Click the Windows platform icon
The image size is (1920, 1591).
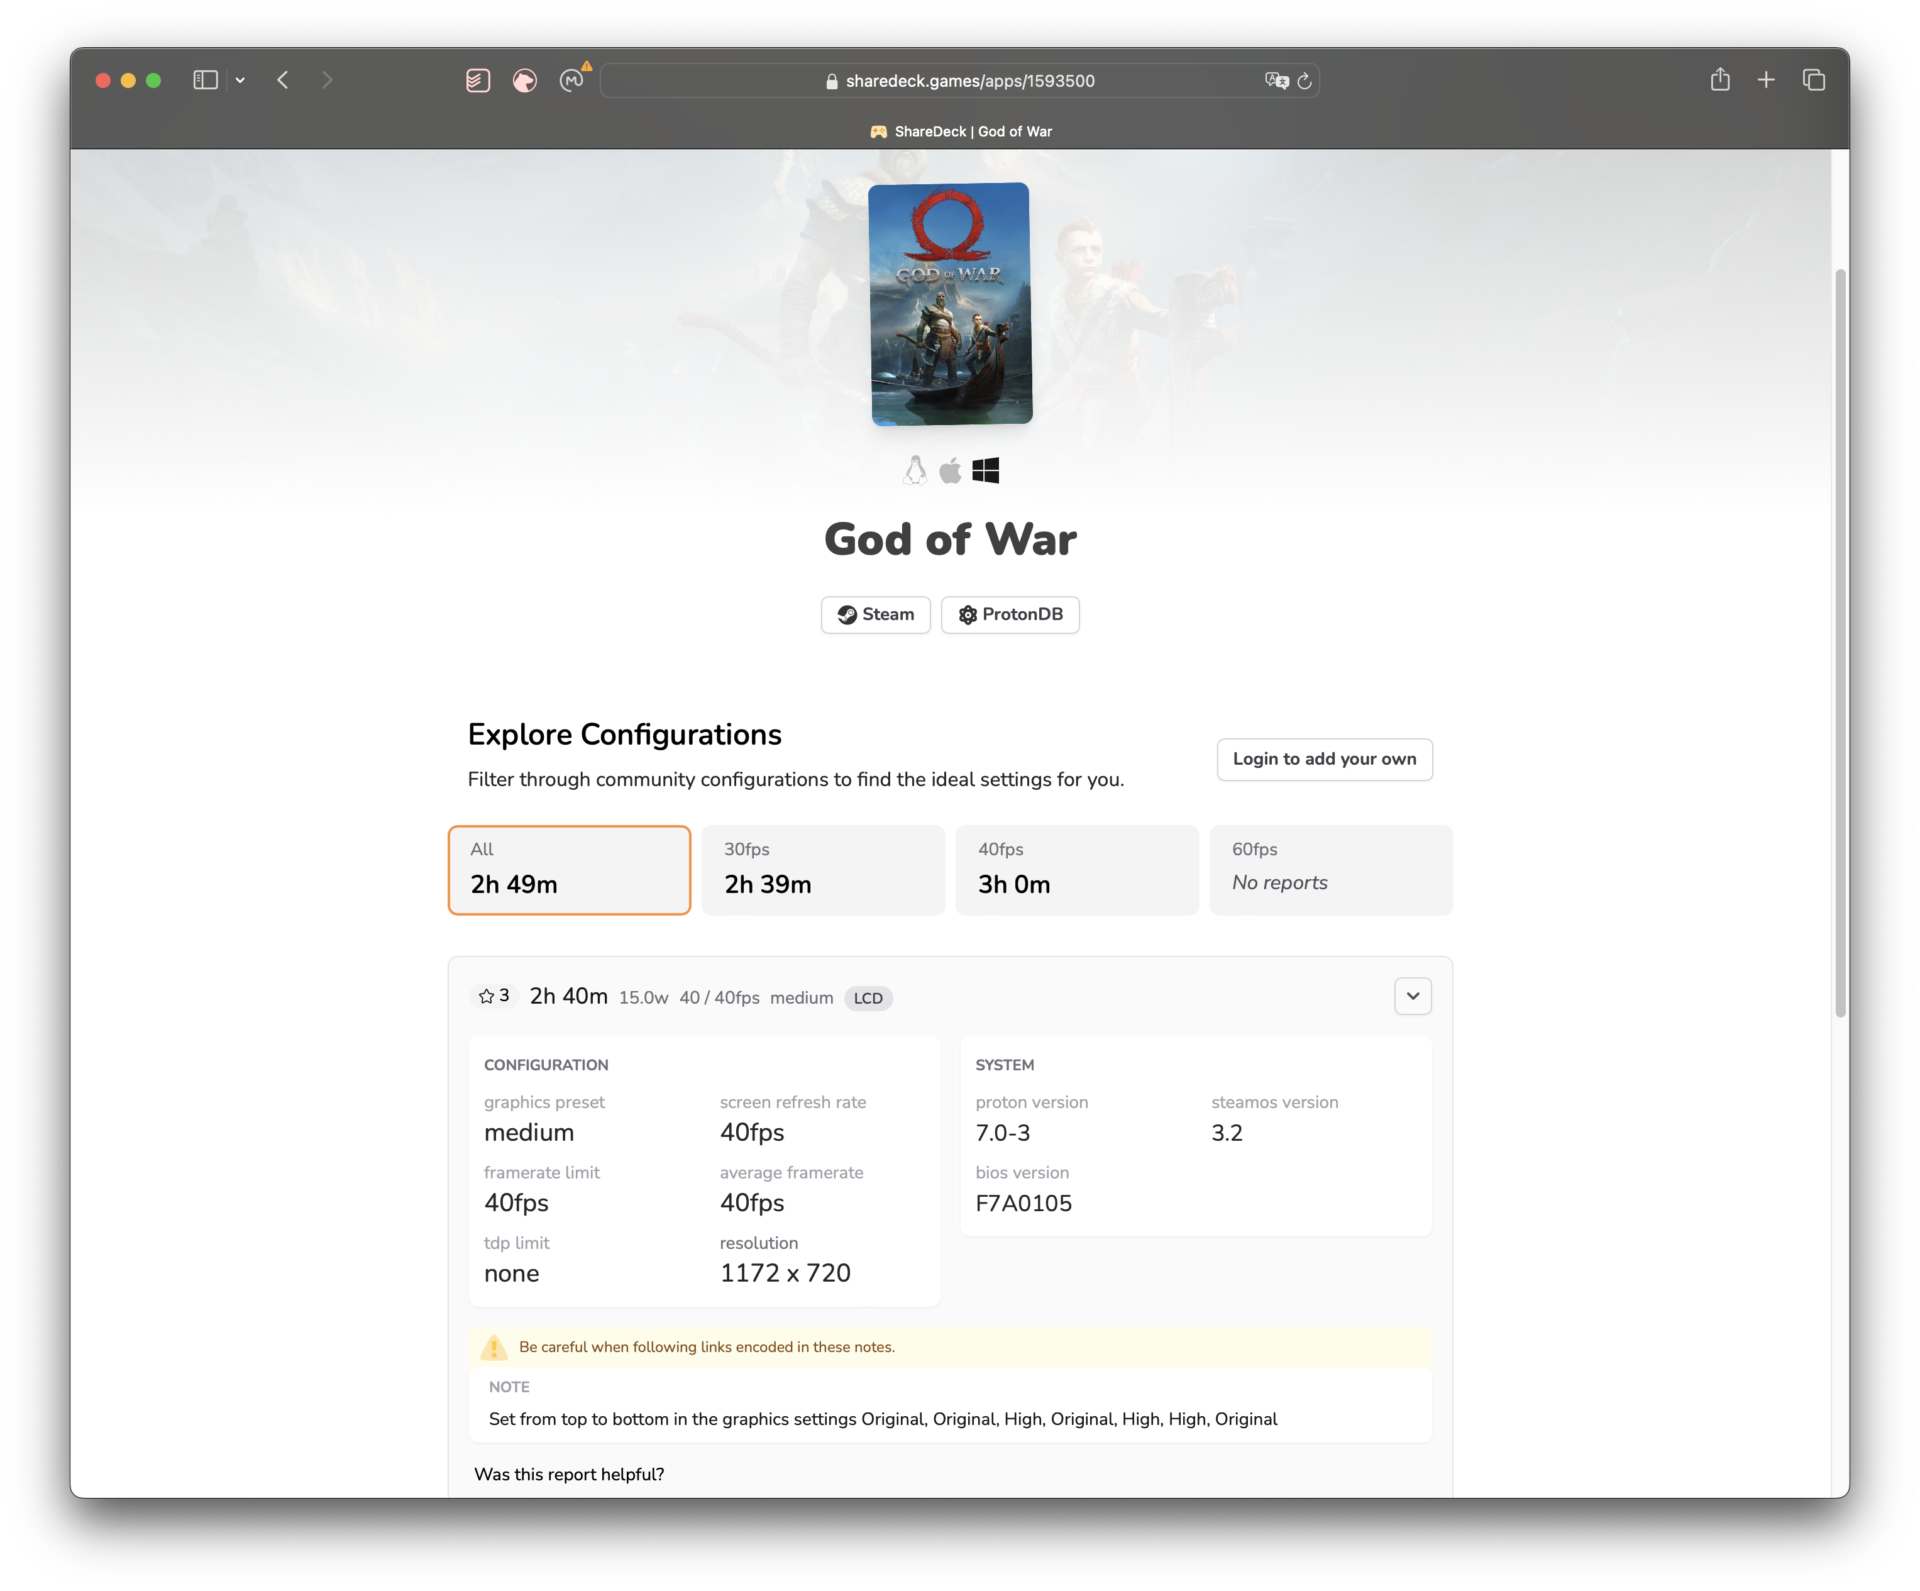click(986, 470)
